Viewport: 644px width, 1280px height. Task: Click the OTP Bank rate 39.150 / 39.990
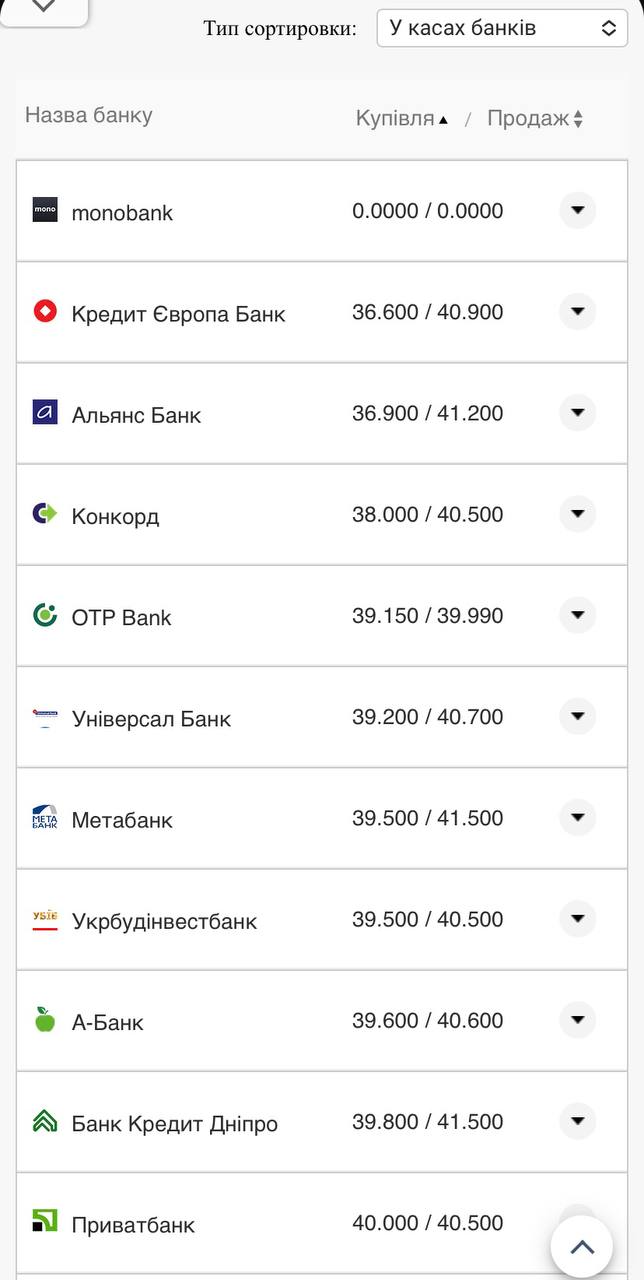[x=427, y=616]
